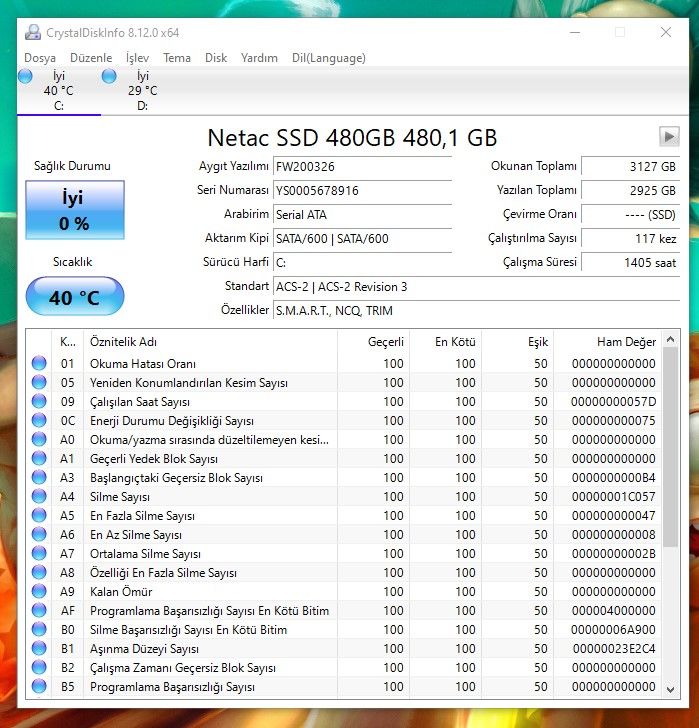699x728 pixels.
Task: Click the CrystalDiskInfo title bar app icon
Action: (32, 32)
